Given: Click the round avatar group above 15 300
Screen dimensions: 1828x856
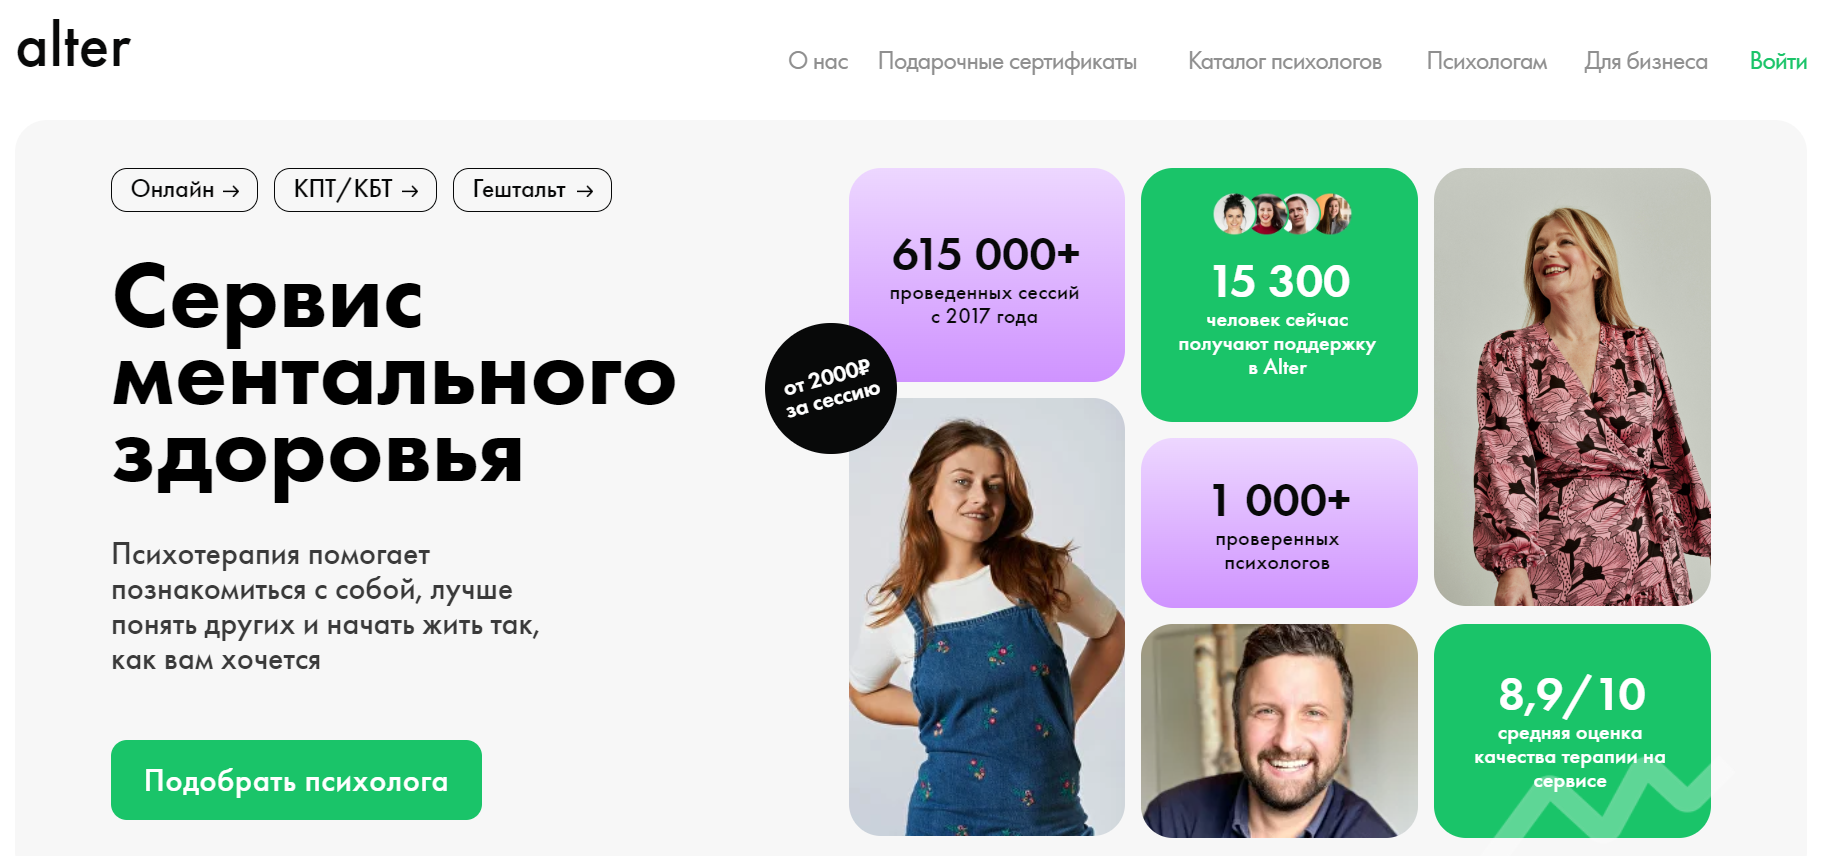Looking at the screenshot, I should [x=1282, y=214].
